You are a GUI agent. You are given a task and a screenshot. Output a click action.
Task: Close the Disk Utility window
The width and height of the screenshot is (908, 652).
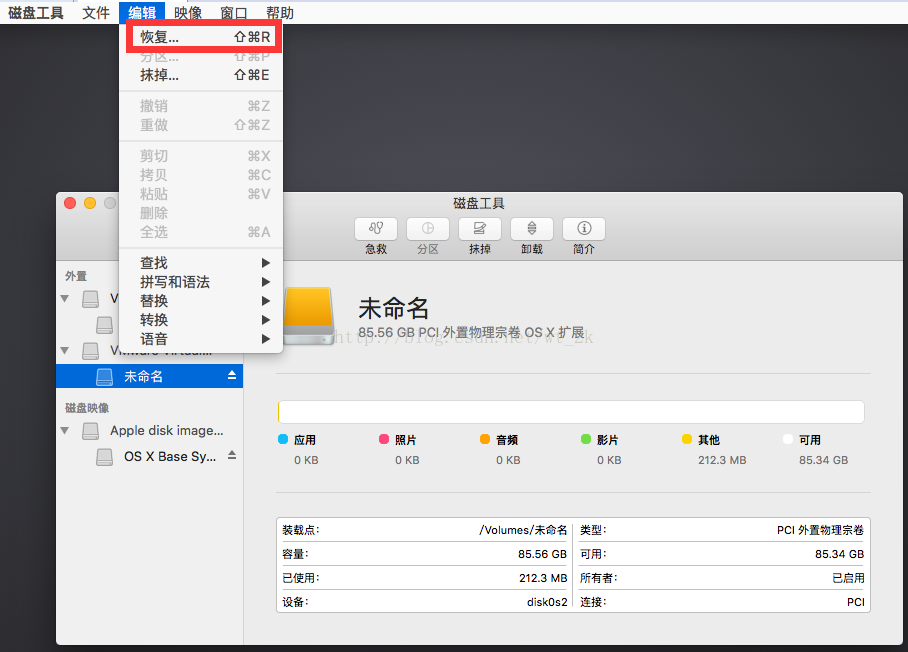pos(70,203)
